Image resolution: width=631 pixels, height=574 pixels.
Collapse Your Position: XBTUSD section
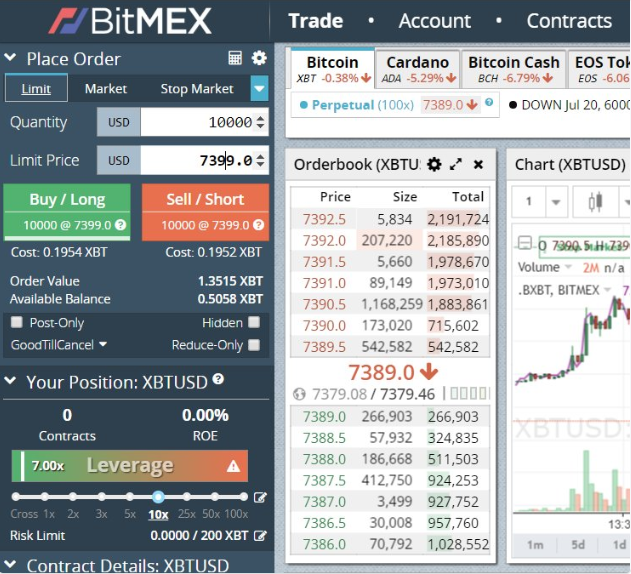point(10,380)
